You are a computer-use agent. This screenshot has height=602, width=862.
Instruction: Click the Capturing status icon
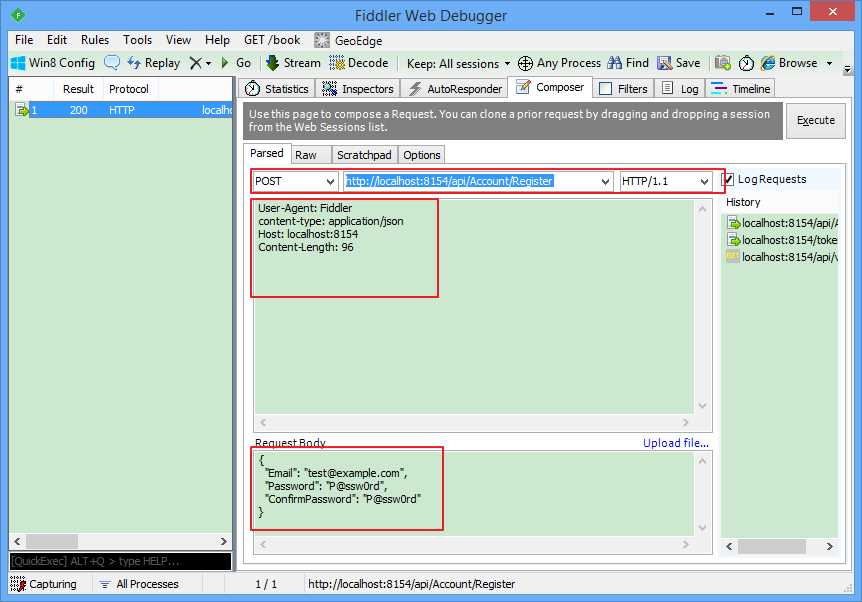18,584
